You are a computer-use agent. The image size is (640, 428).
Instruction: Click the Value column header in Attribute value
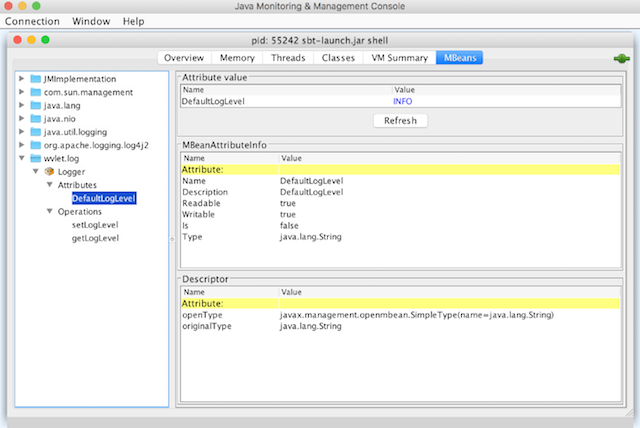[506, 90]
